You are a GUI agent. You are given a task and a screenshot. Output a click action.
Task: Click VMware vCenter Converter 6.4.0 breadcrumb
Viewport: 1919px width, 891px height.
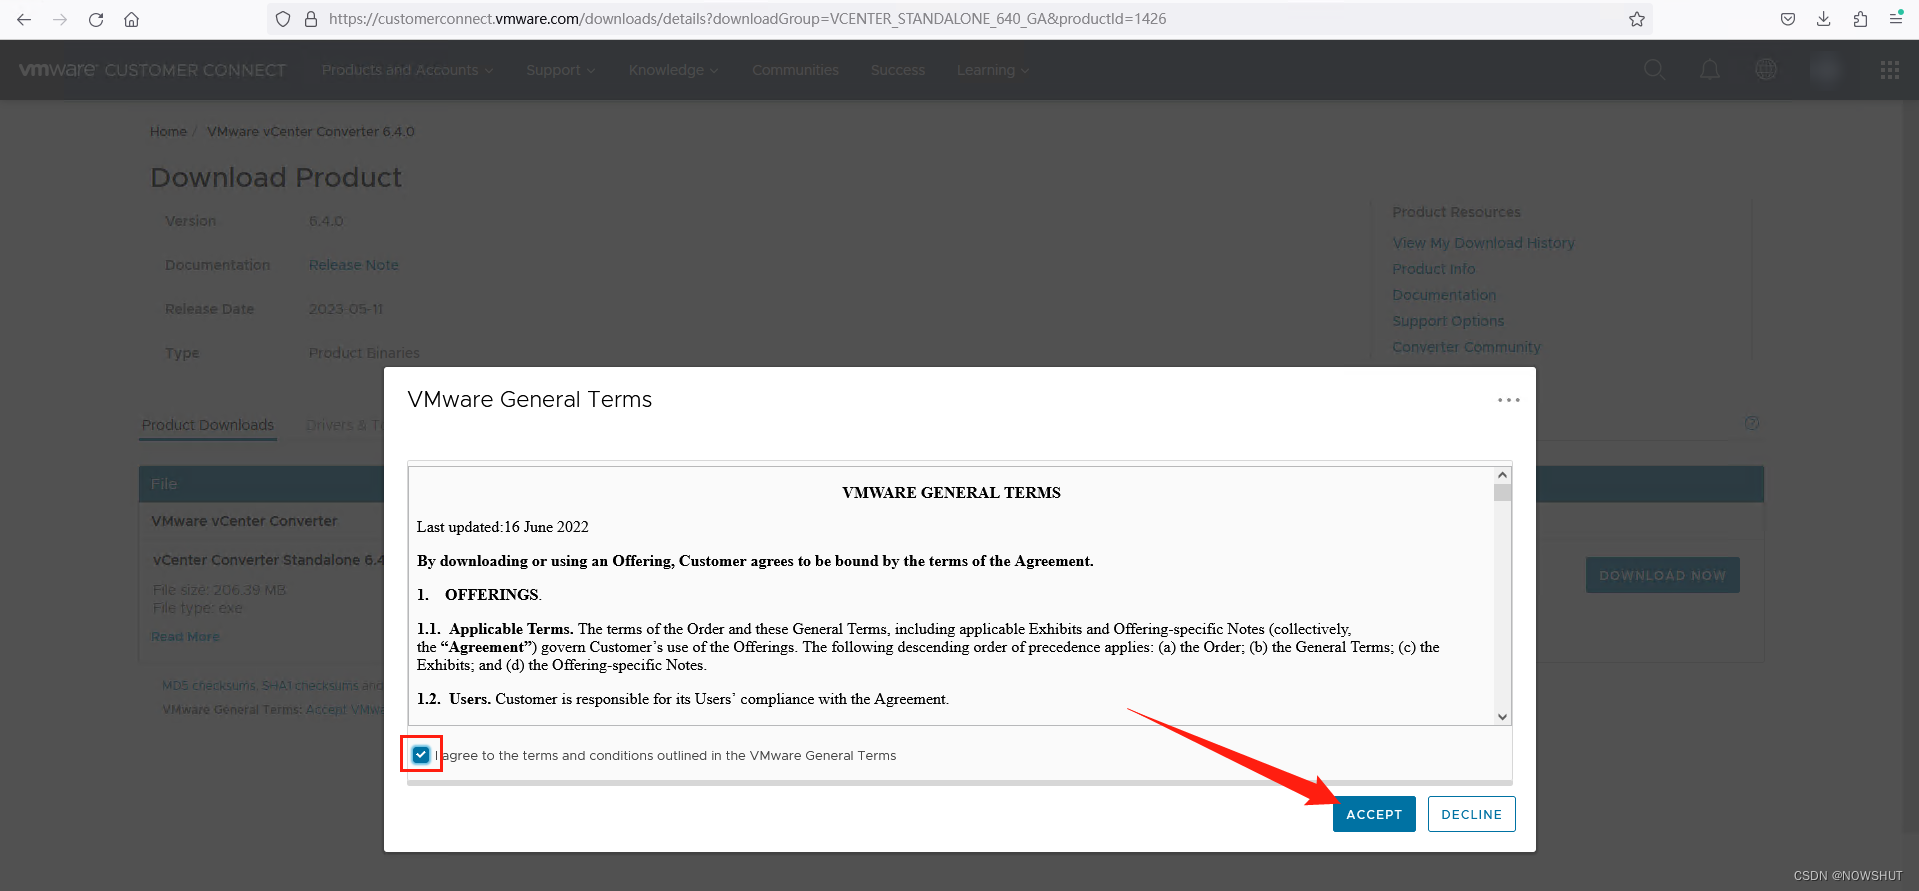click(310, 131)
